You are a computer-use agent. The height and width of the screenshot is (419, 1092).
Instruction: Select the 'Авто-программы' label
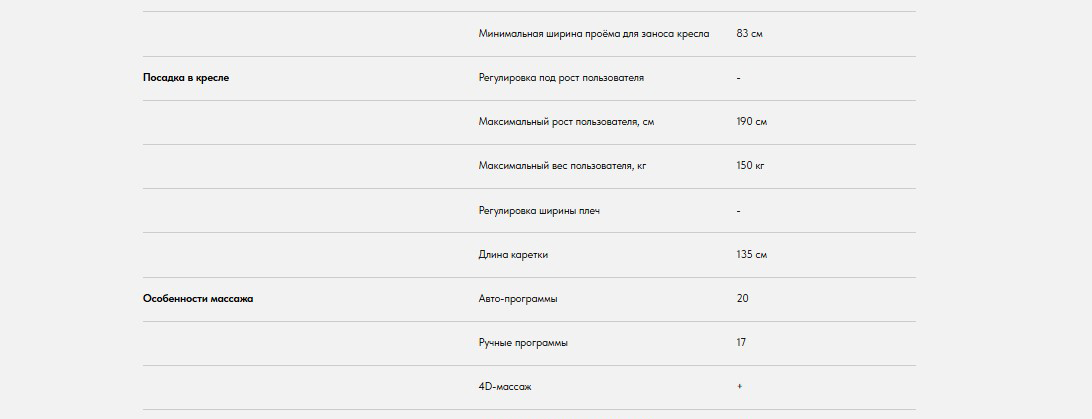(x=518, y=299)
